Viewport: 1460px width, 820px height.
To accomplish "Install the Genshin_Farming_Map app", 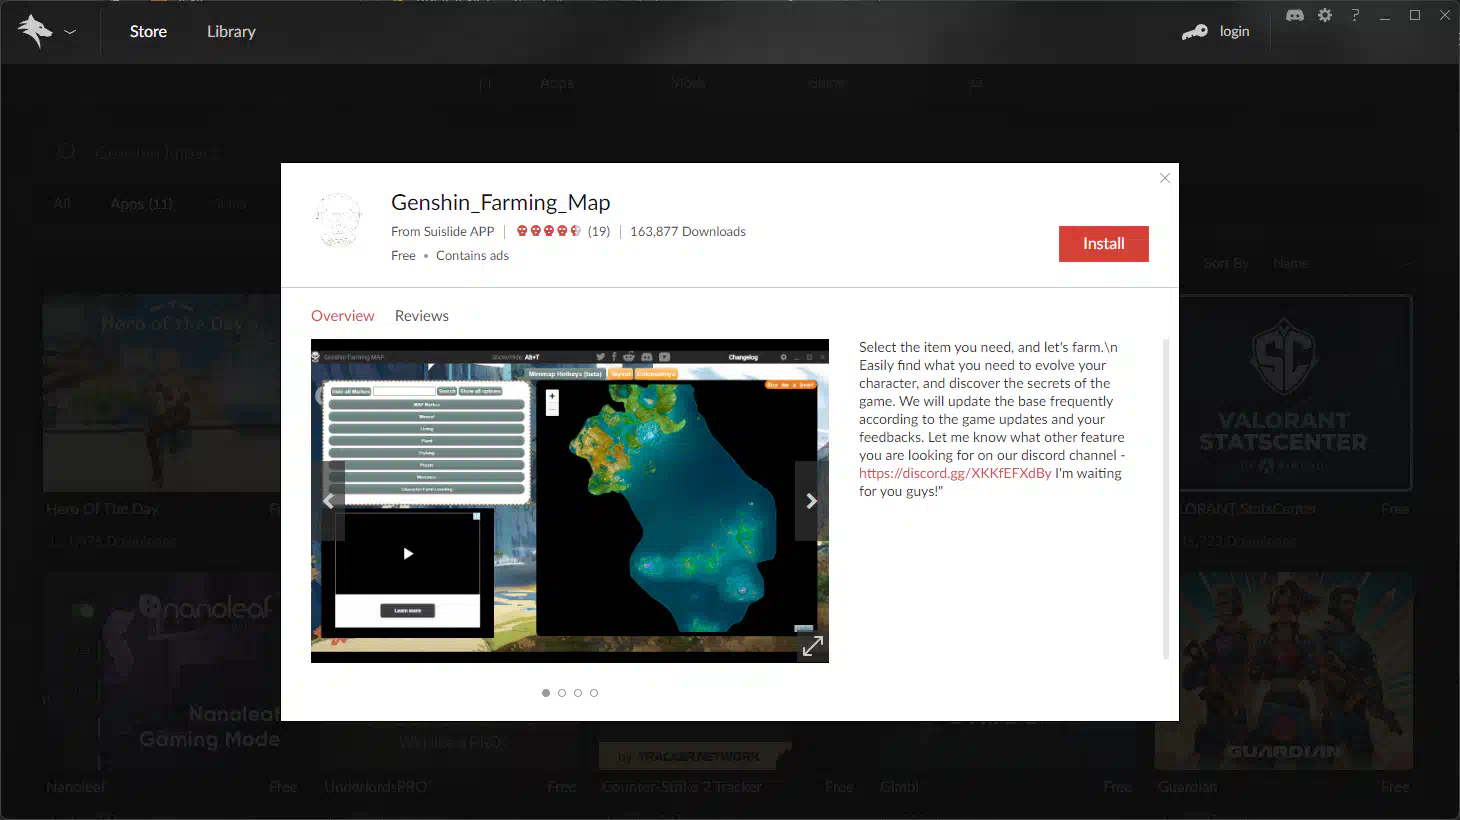I will coord(1104,244).
